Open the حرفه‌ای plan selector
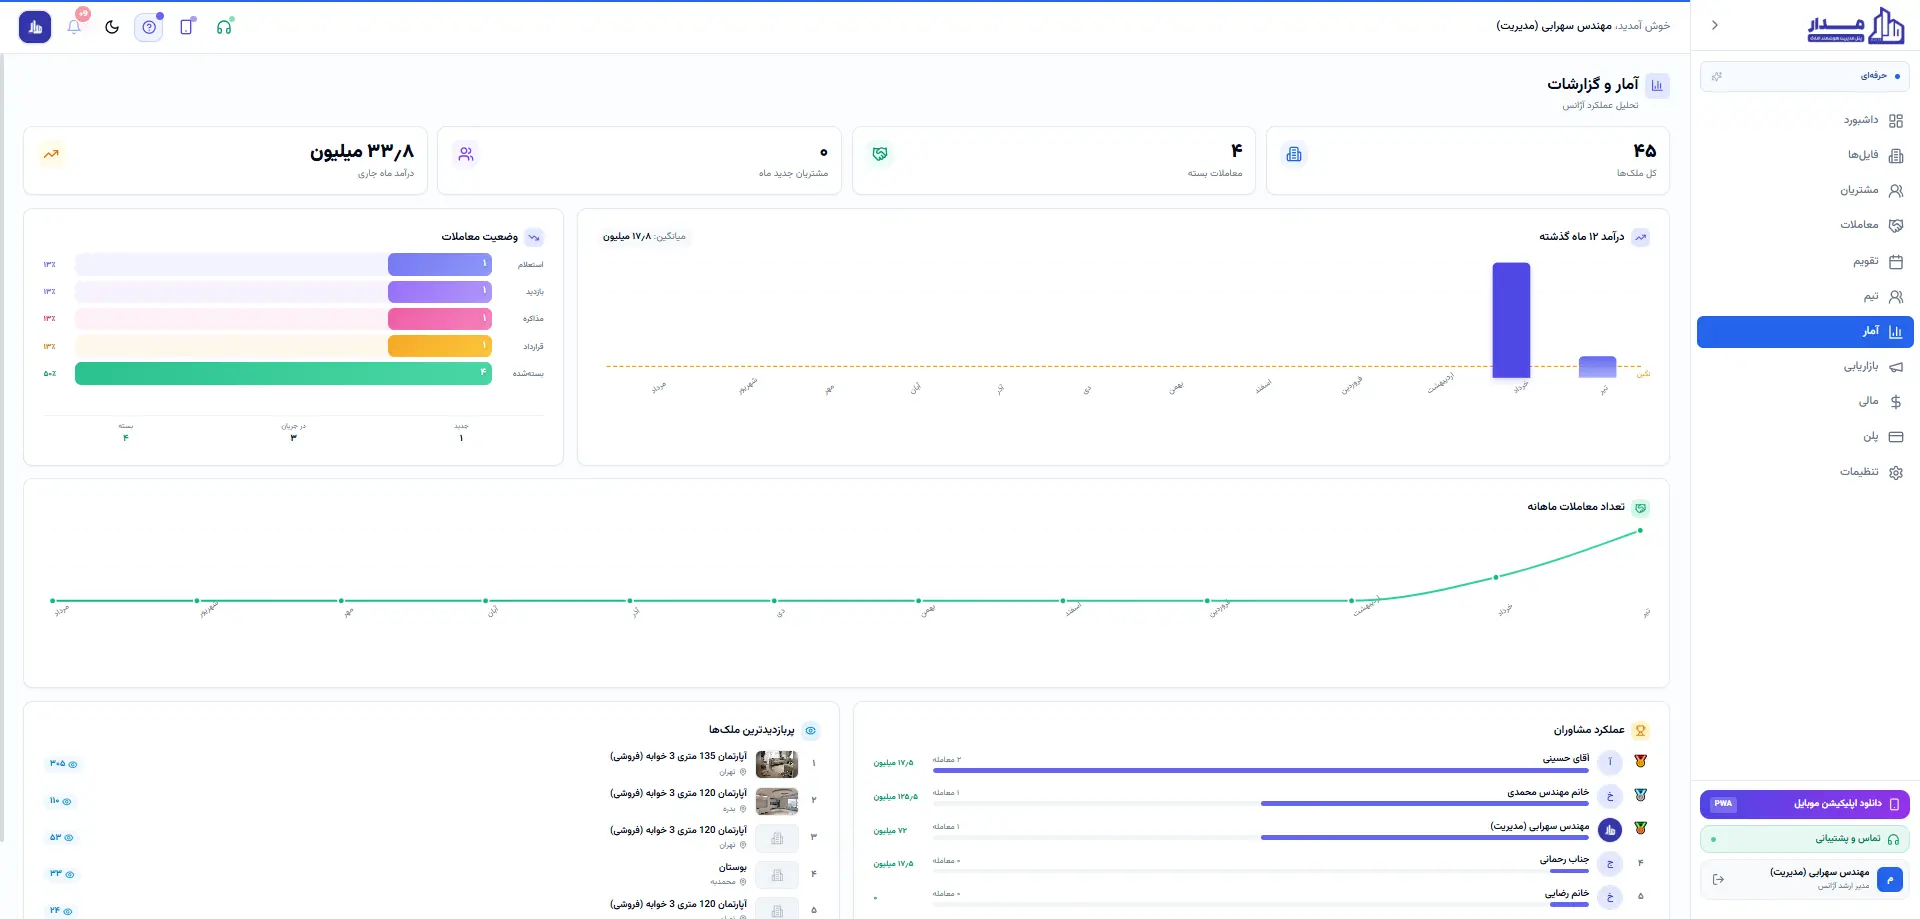 tap(1805, 76)
